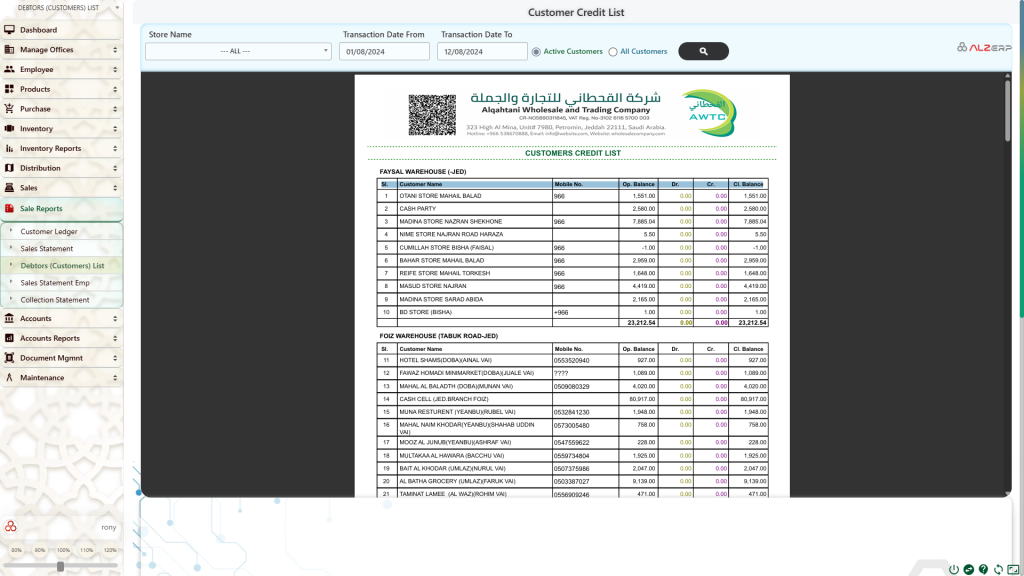Click the red Sale Reports icon
Viewport: 1024px width, 576px height.
coord(9,208)
